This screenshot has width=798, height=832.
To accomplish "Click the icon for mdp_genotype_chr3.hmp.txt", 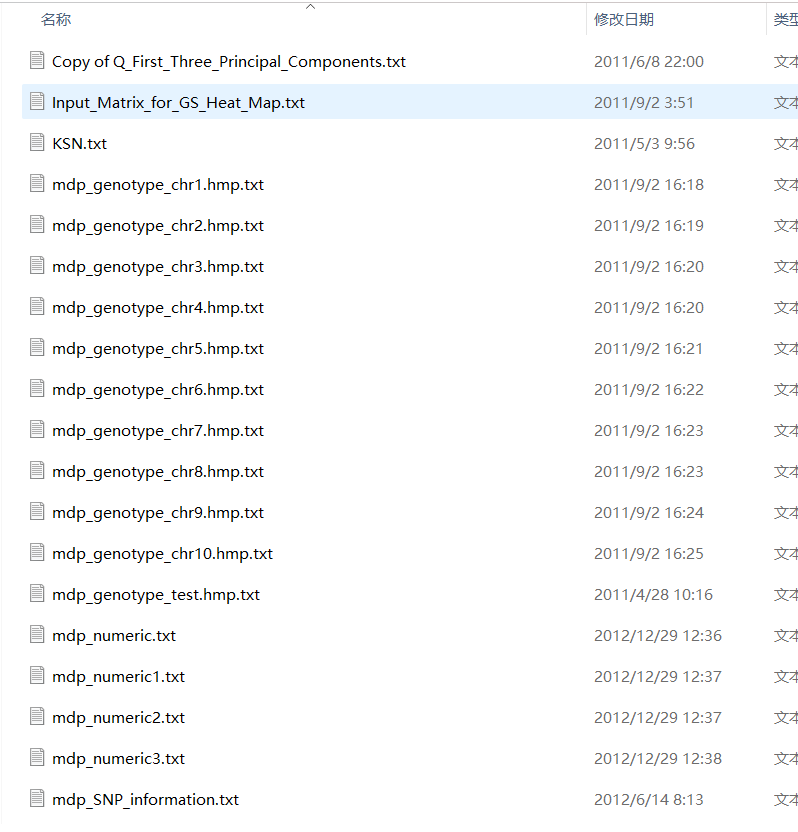I will tap(37, 265).
